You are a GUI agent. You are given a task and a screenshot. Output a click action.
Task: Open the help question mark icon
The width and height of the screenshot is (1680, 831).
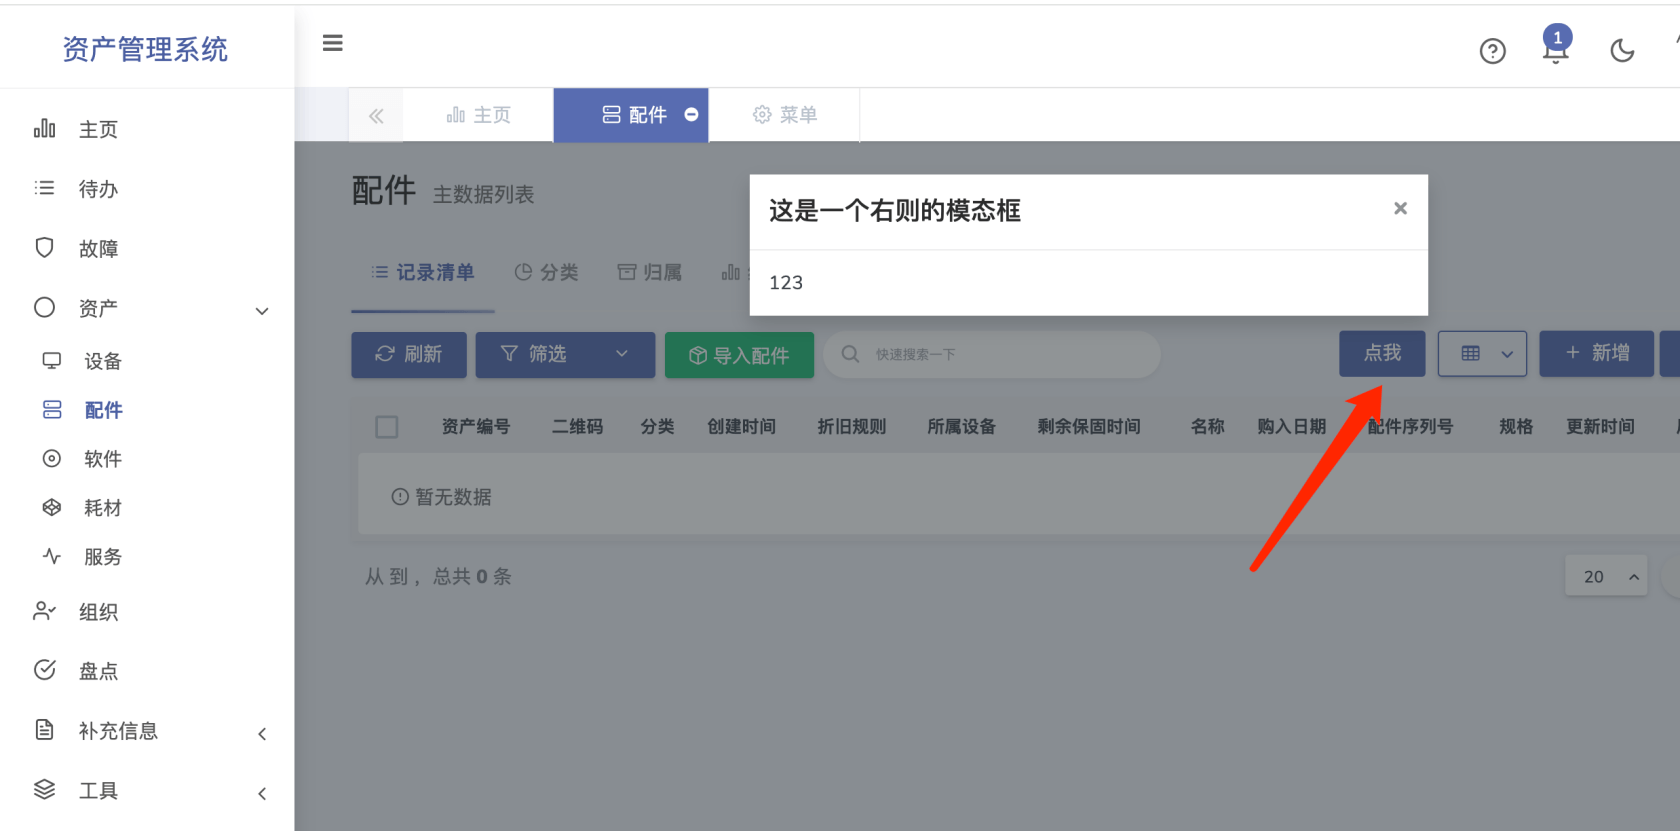(x=1492, y=51)
